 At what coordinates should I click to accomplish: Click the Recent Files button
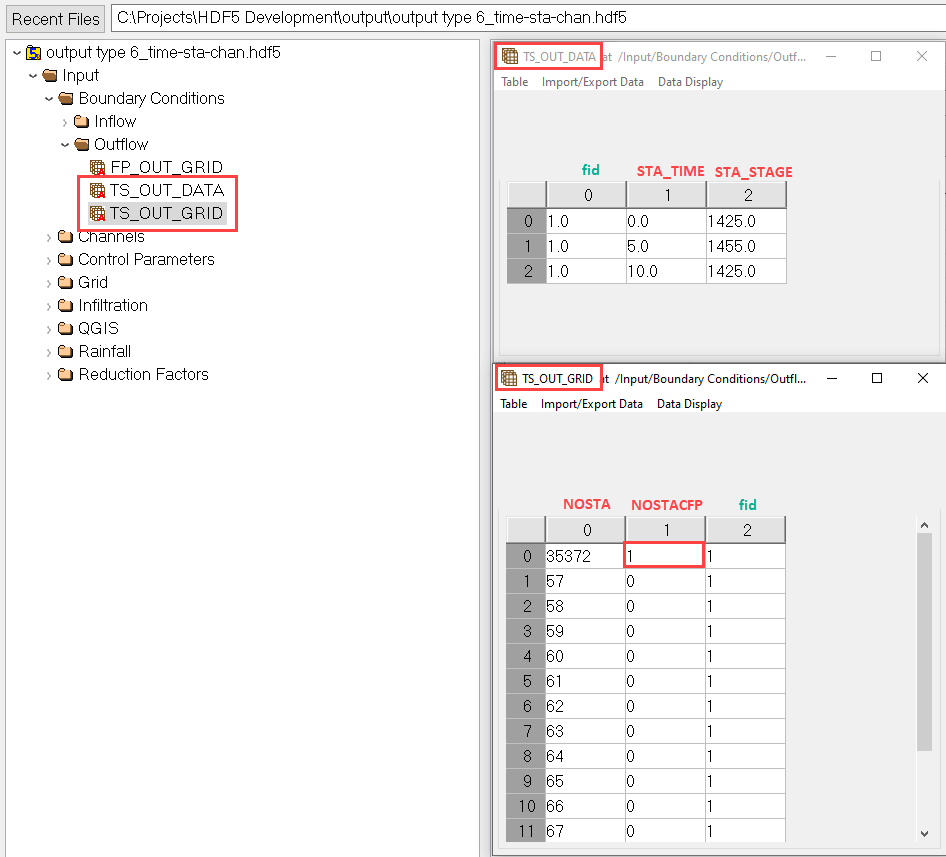[56, 19]
